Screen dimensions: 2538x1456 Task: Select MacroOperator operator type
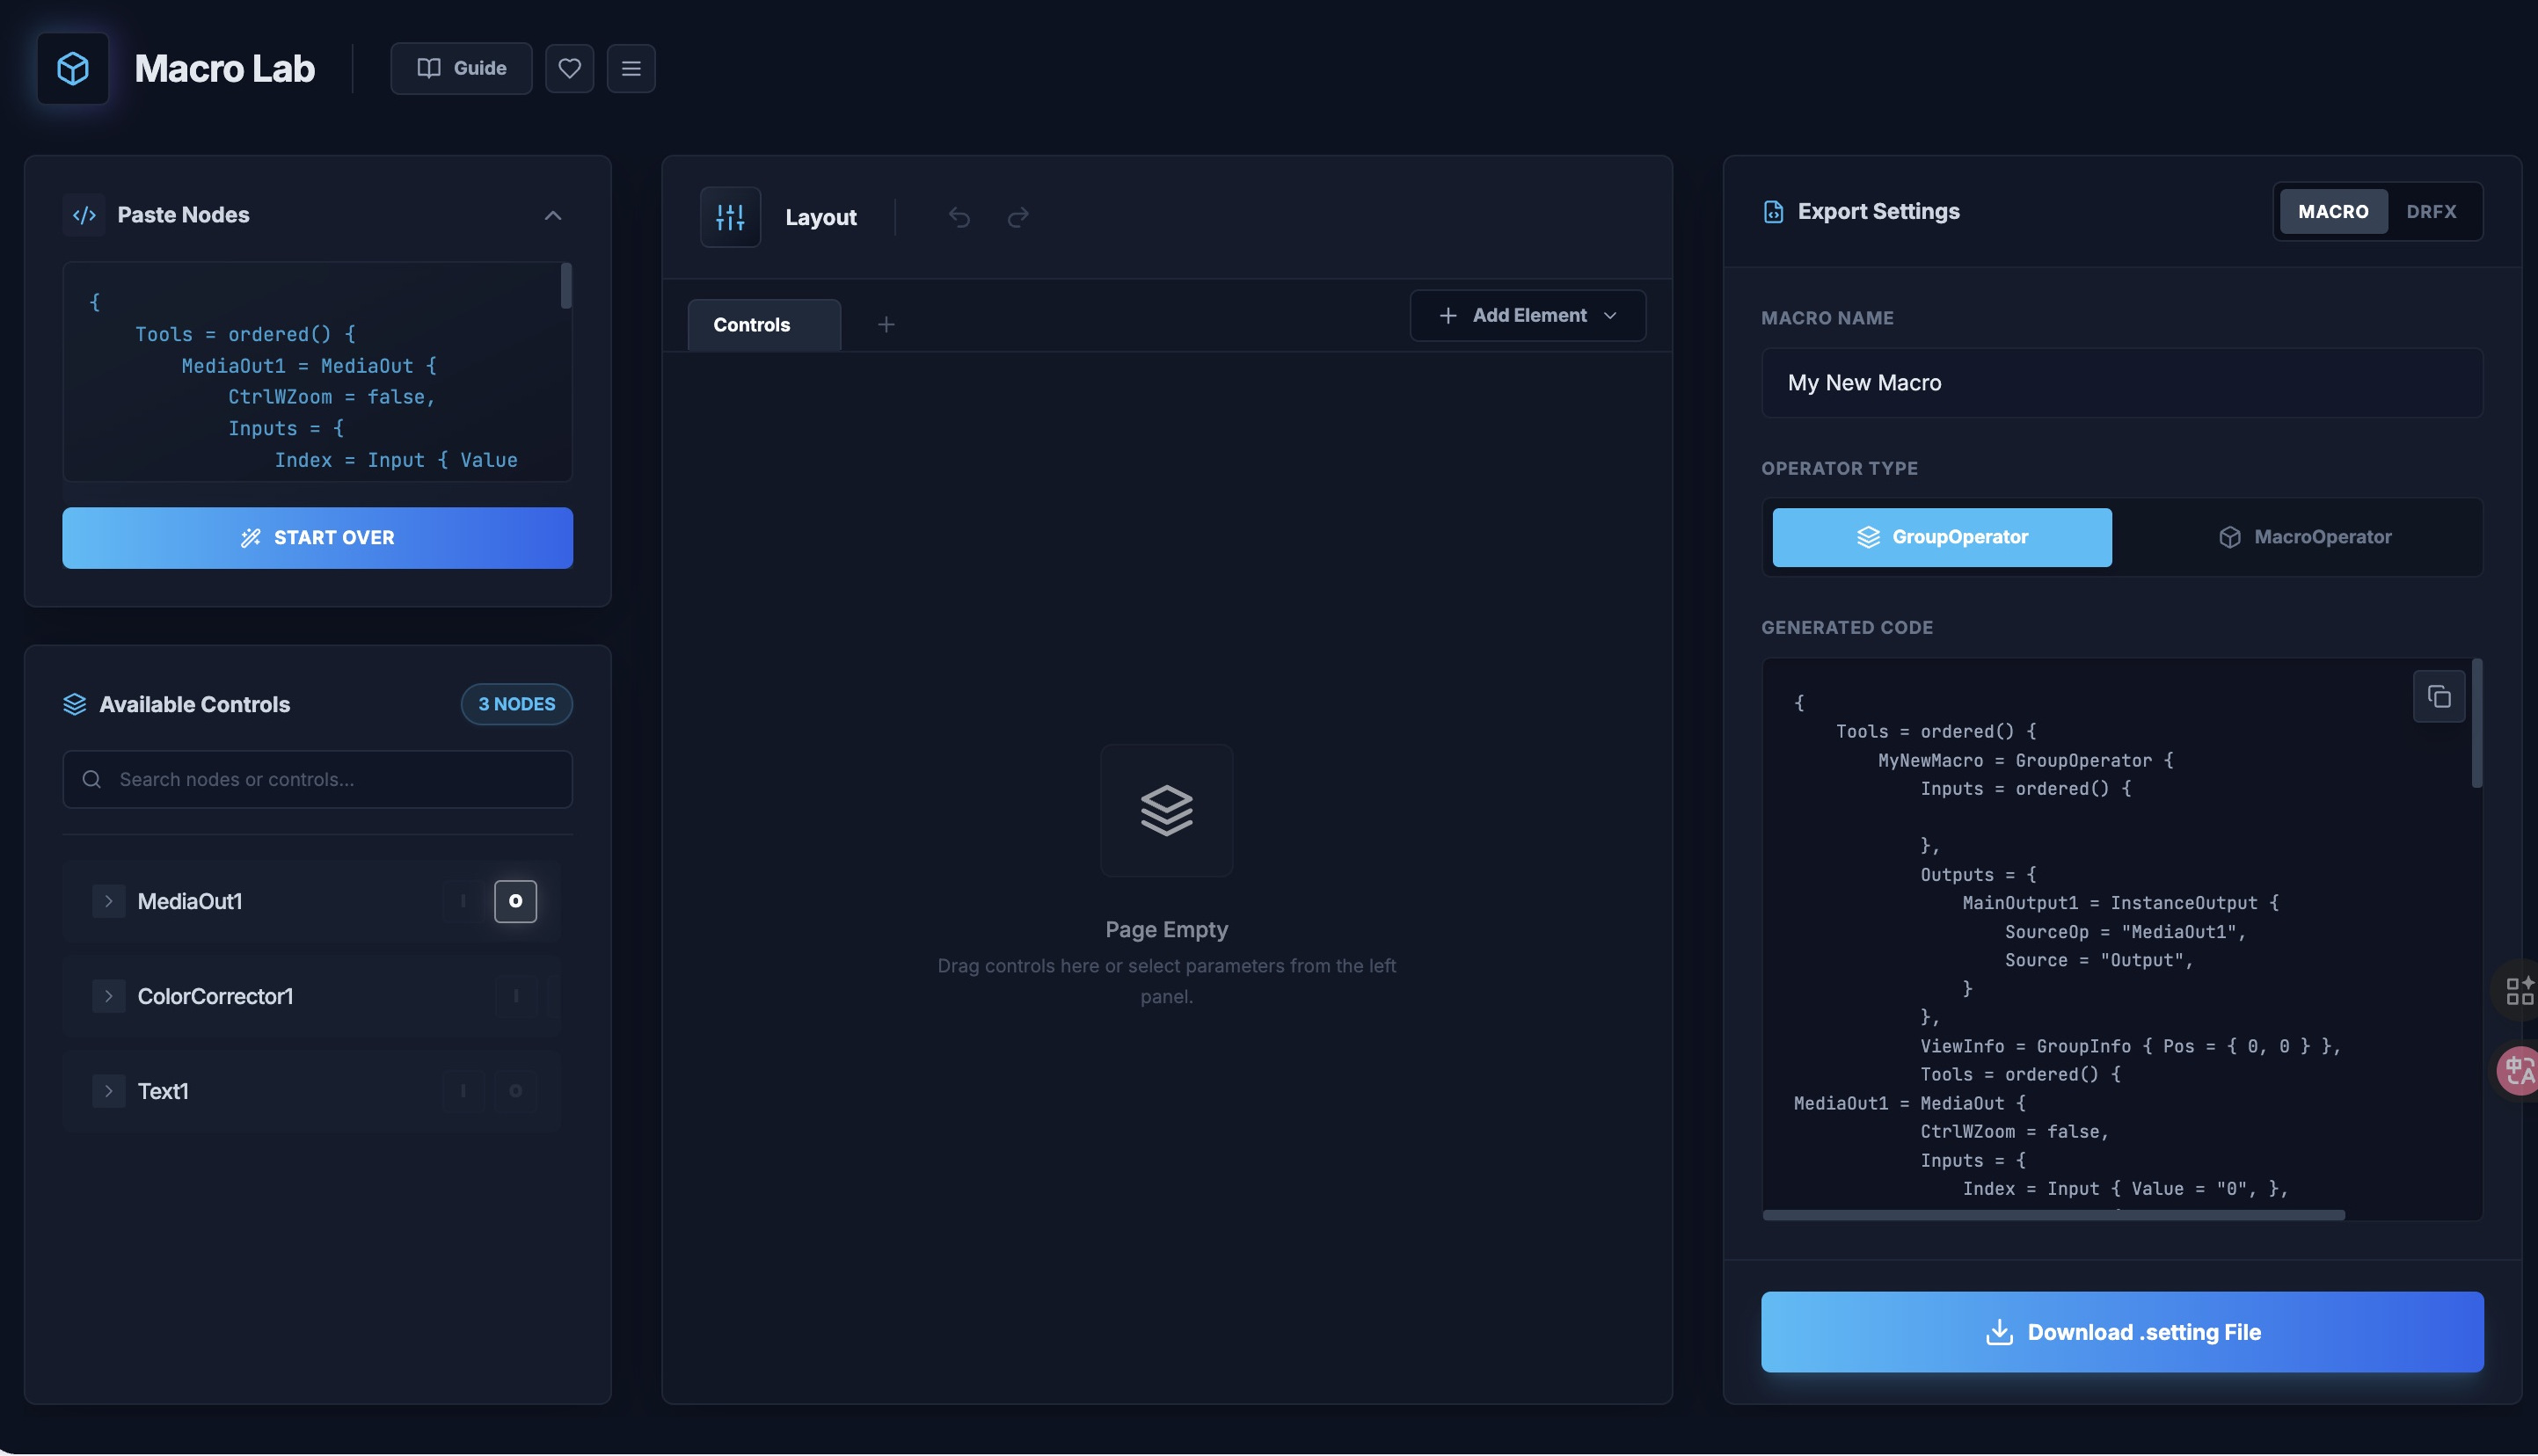click(x=2305, y=537)
